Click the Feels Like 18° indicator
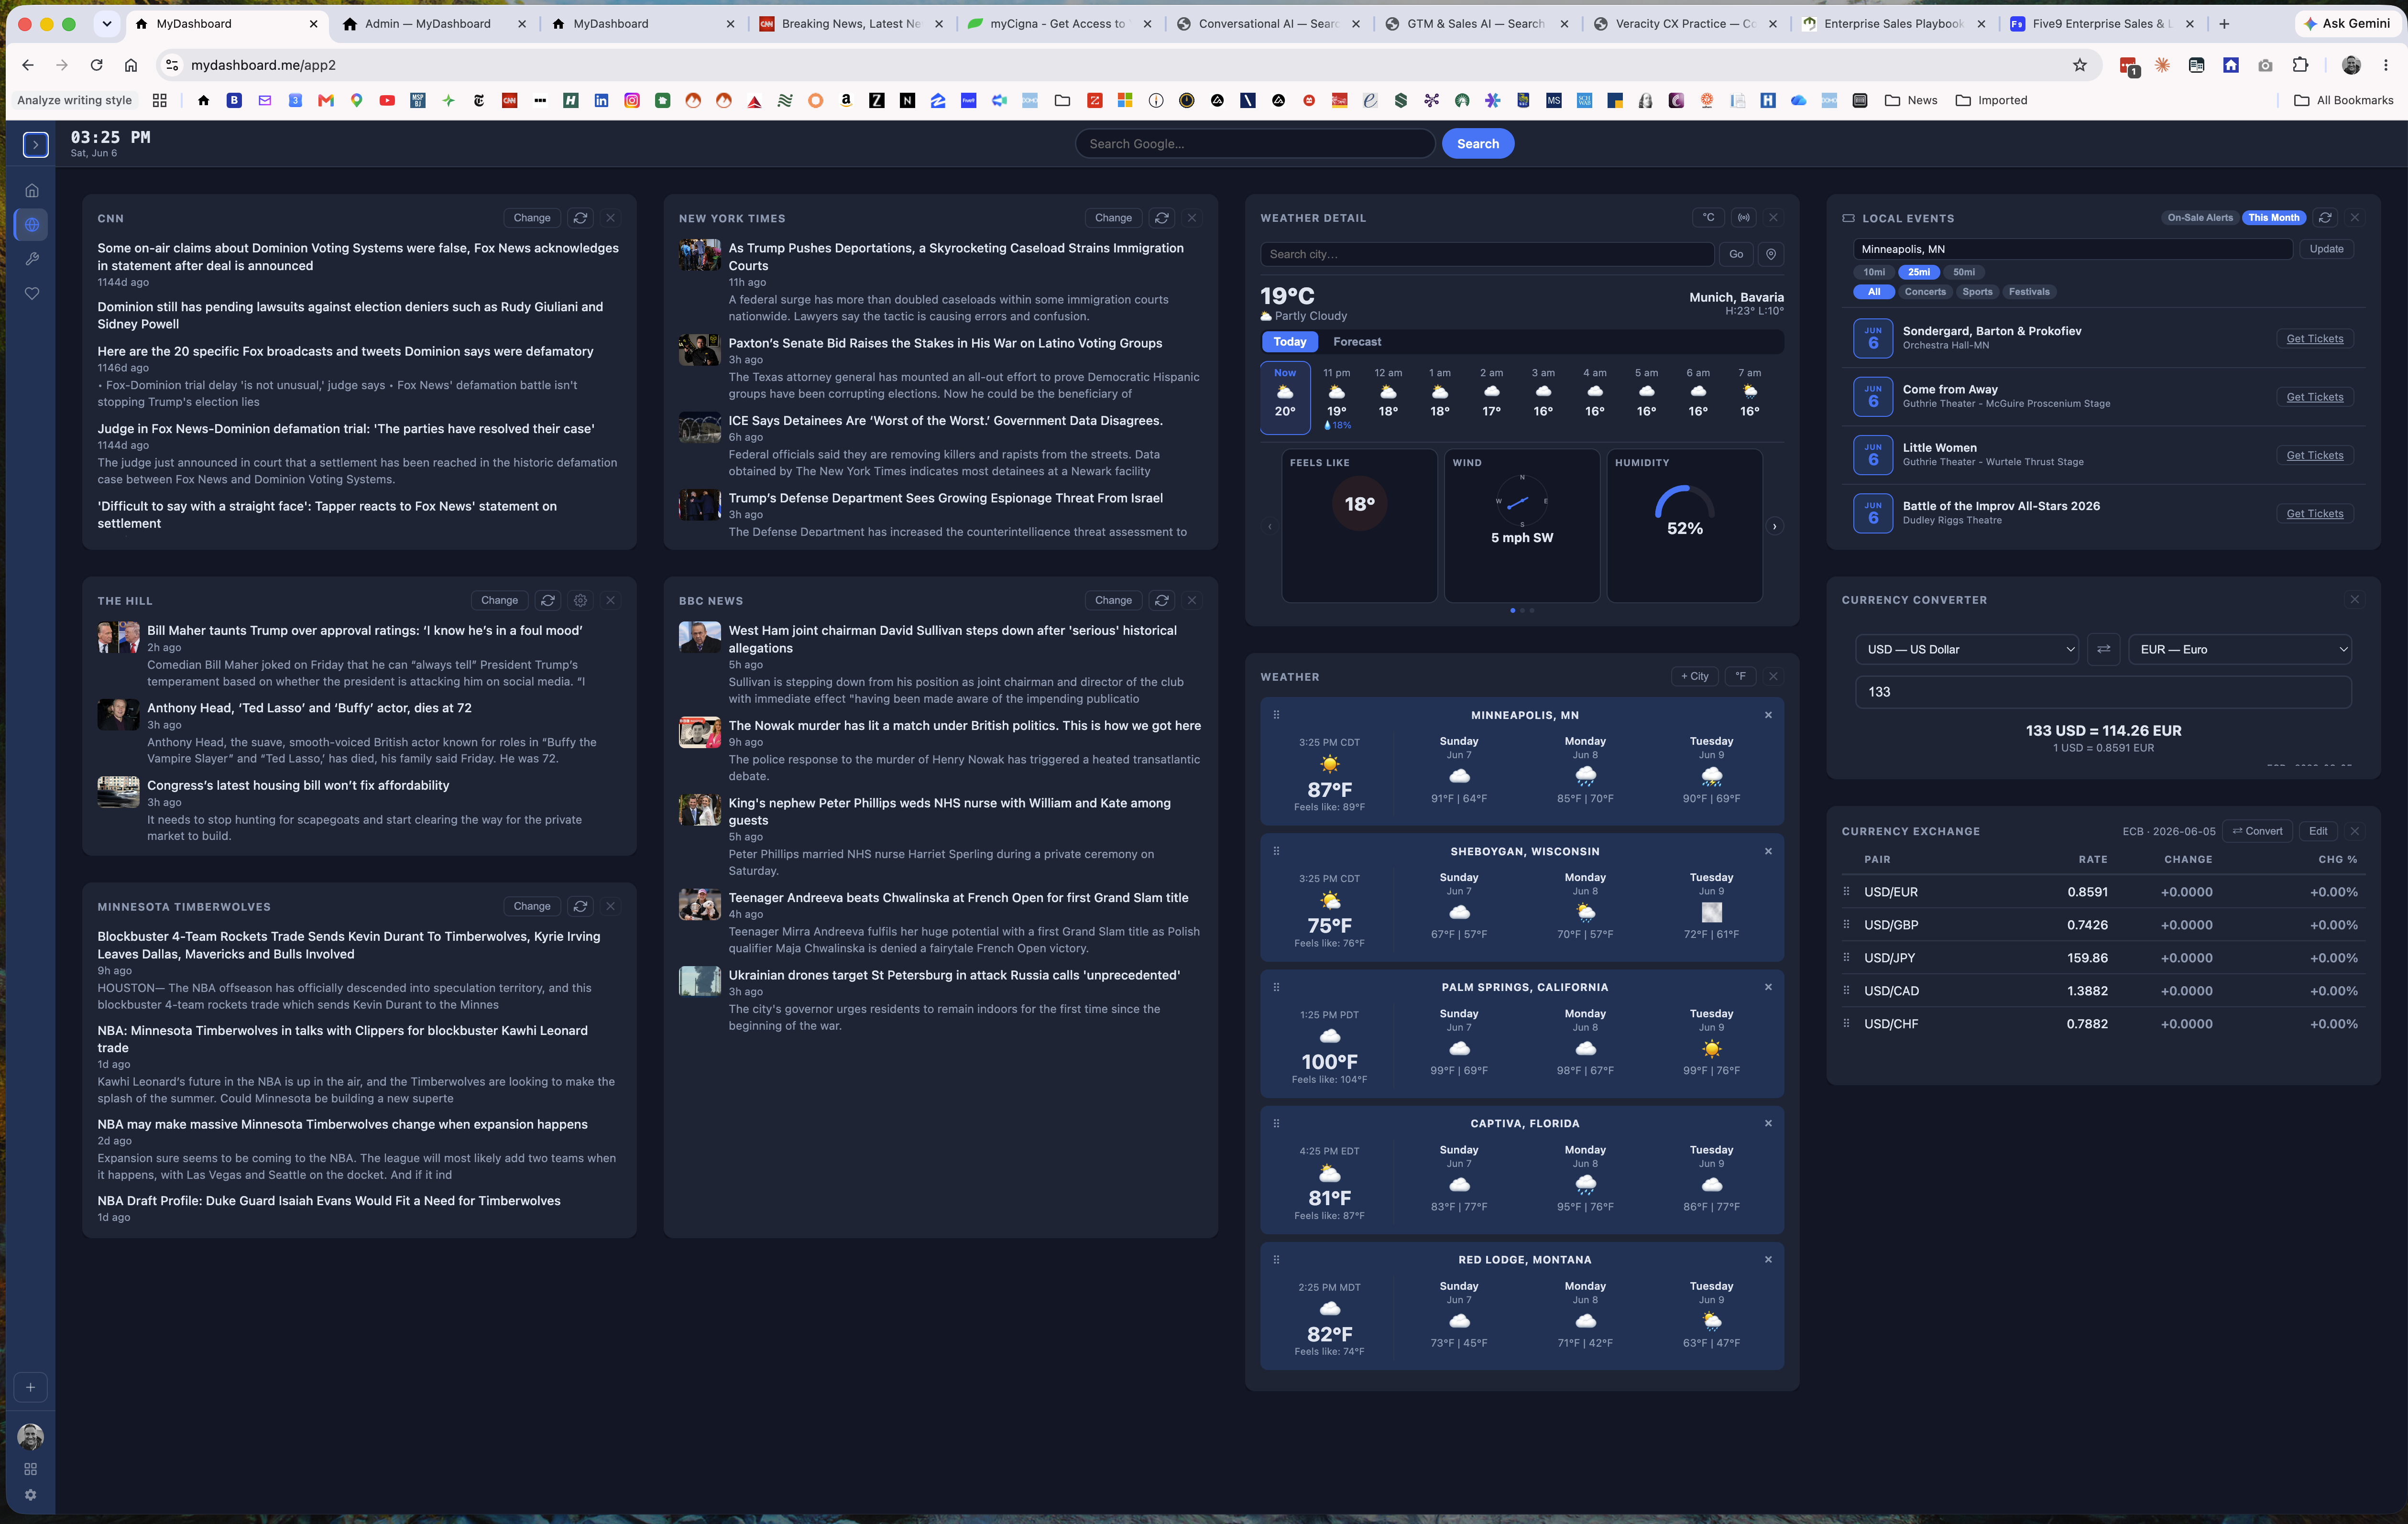The width and height of the screenshot is (2408, 1524). coord(1359,504)
